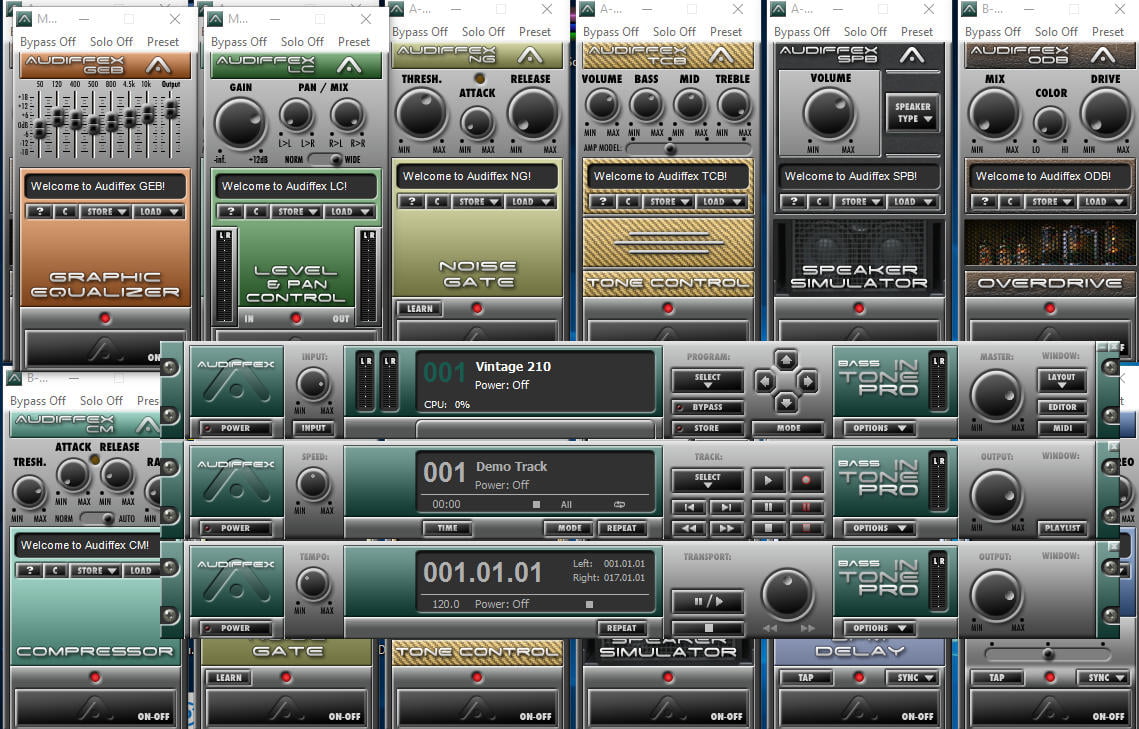Click the 'C' button in the Audiffex LC window
Viewport: 1139px width, 729px height.
pos(256,211)
